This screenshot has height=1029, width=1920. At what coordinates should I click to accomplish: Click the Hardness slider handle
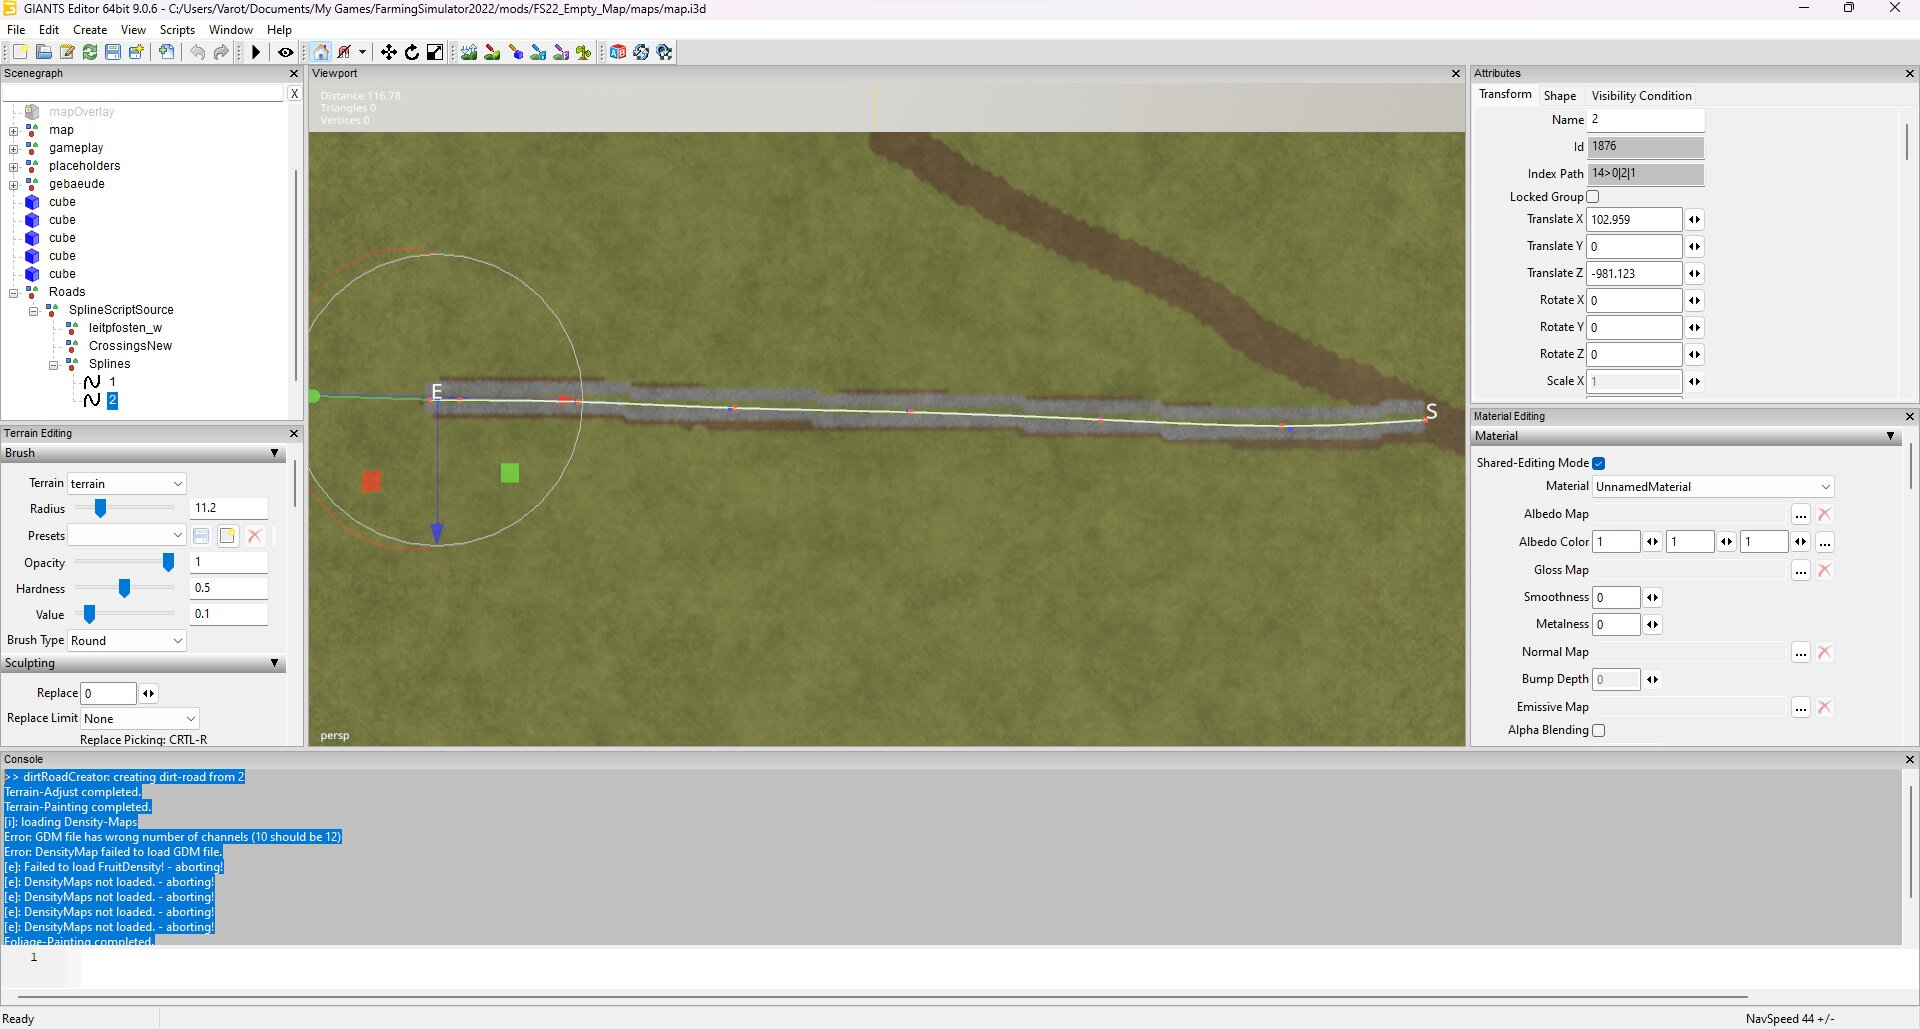[x=124, y=589]
